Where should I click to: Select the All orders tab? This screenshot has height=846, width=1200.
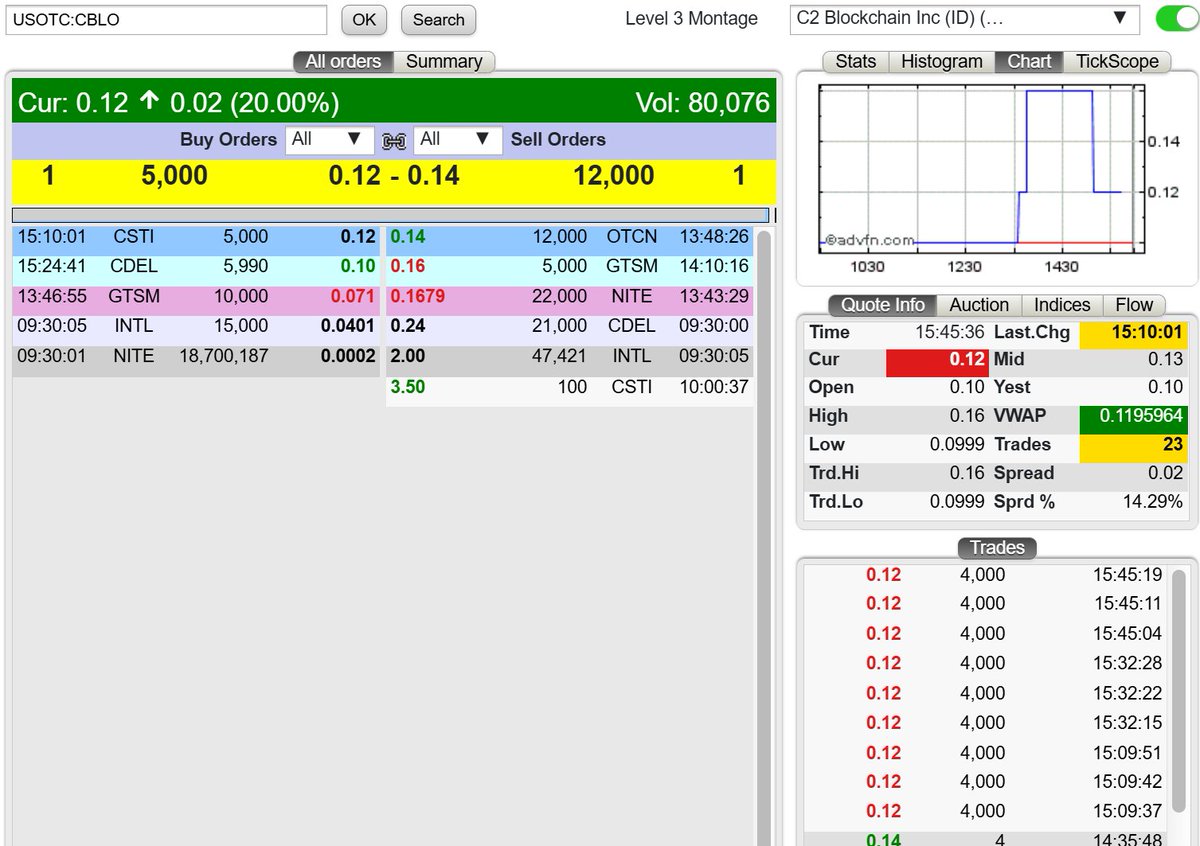pyautogui.click(x=342, y=61)
